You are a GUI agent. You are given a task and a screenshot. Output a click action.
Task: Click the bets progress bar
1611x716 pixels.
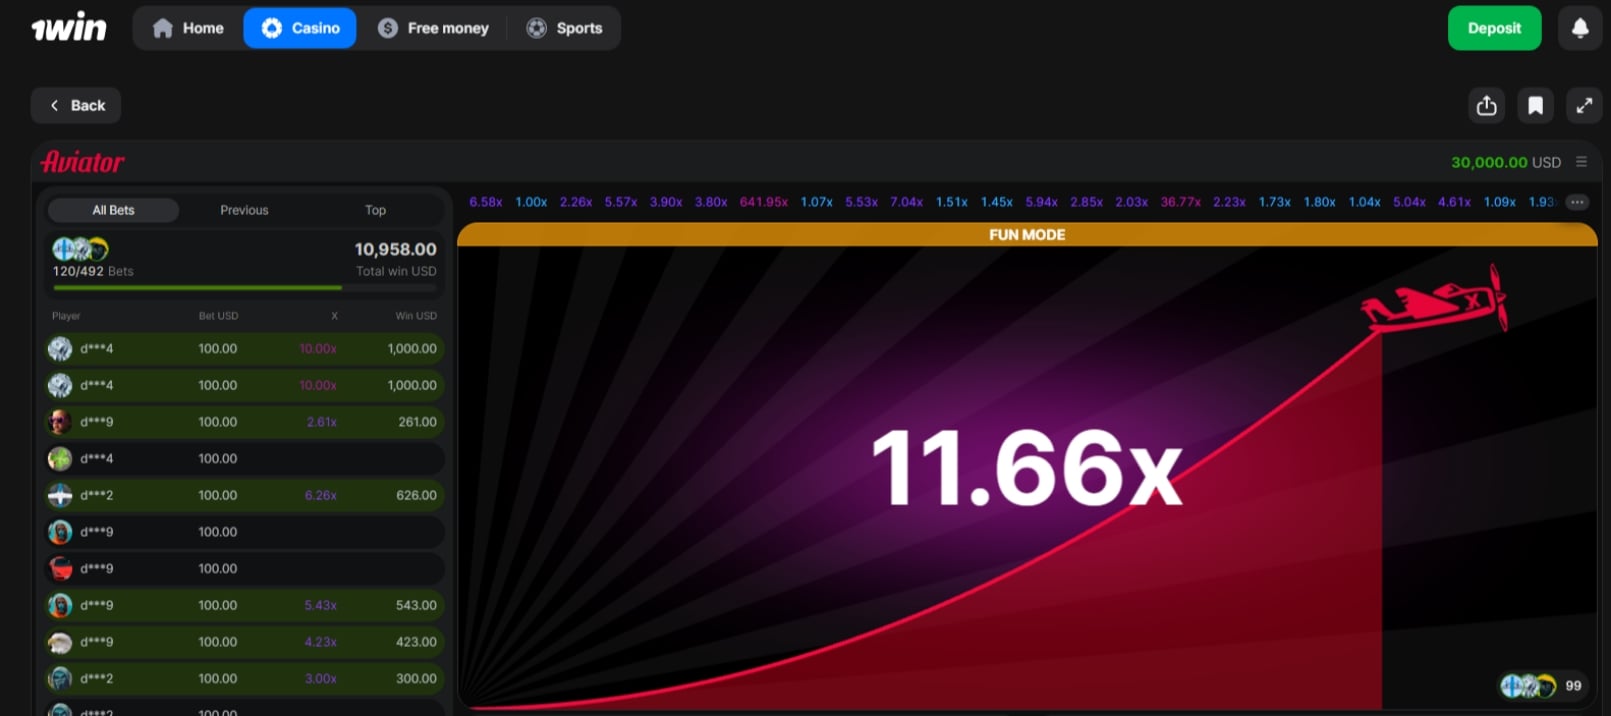click(243, 288)
